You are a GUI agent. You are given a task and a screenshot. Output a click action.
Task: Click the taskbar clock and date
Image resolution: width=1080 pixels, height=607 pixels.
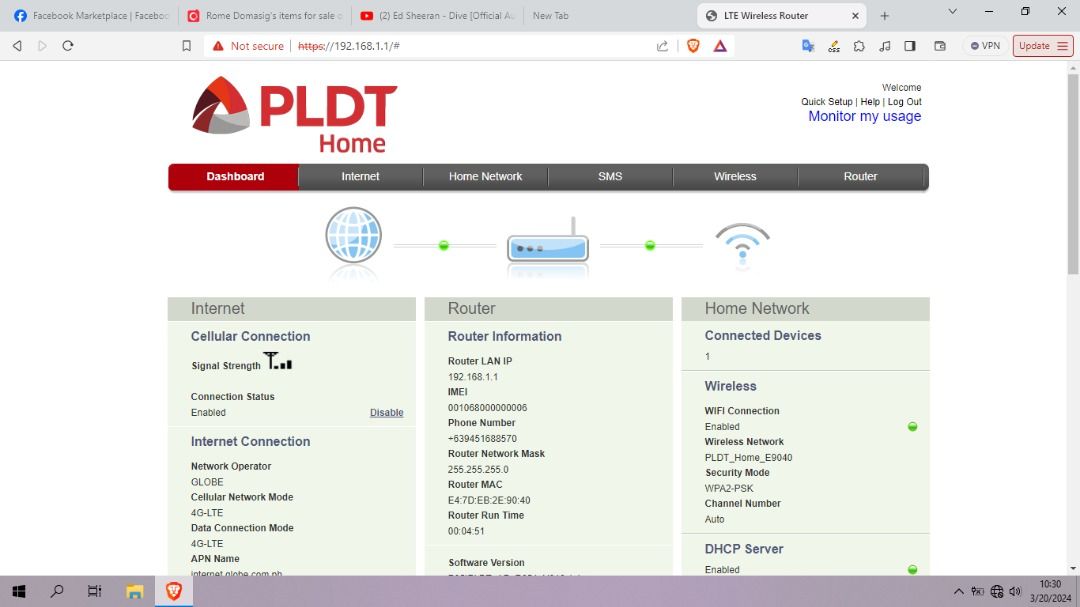[x=1050, y=591]
